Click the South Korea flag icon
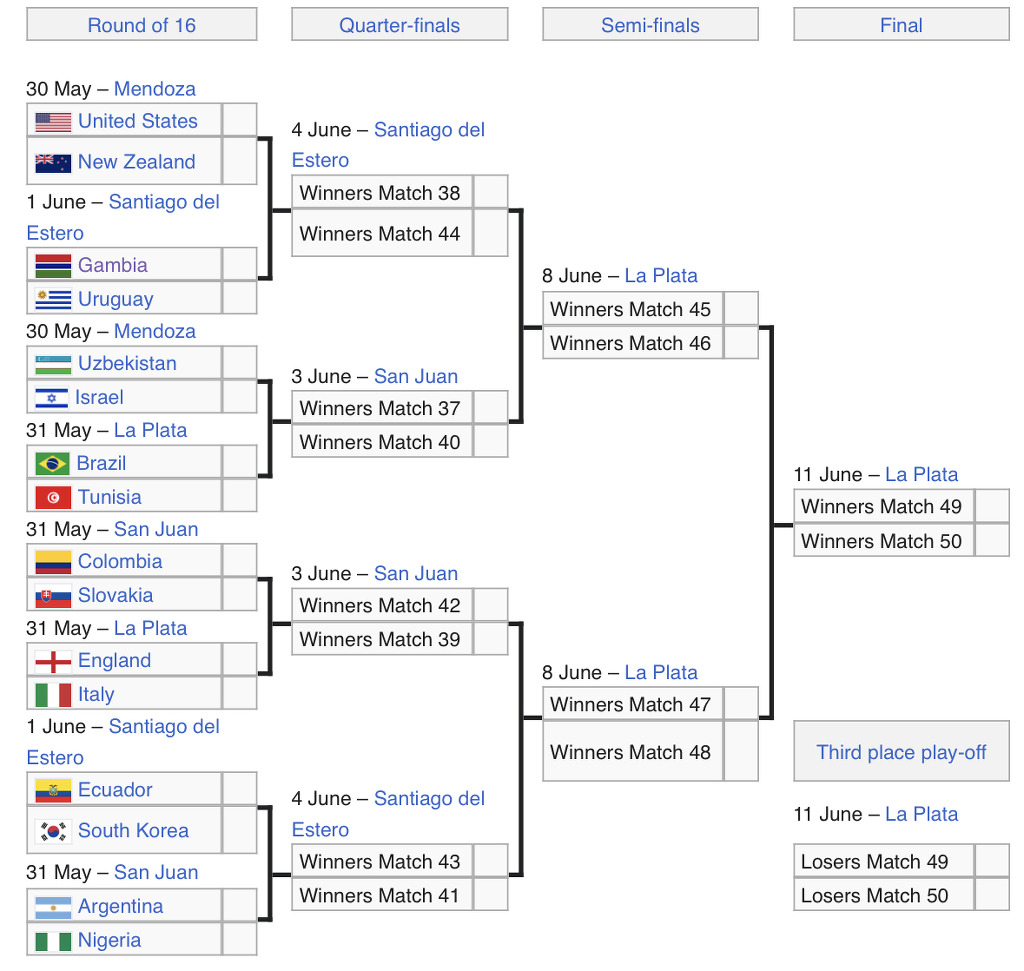 pos(53,831)
